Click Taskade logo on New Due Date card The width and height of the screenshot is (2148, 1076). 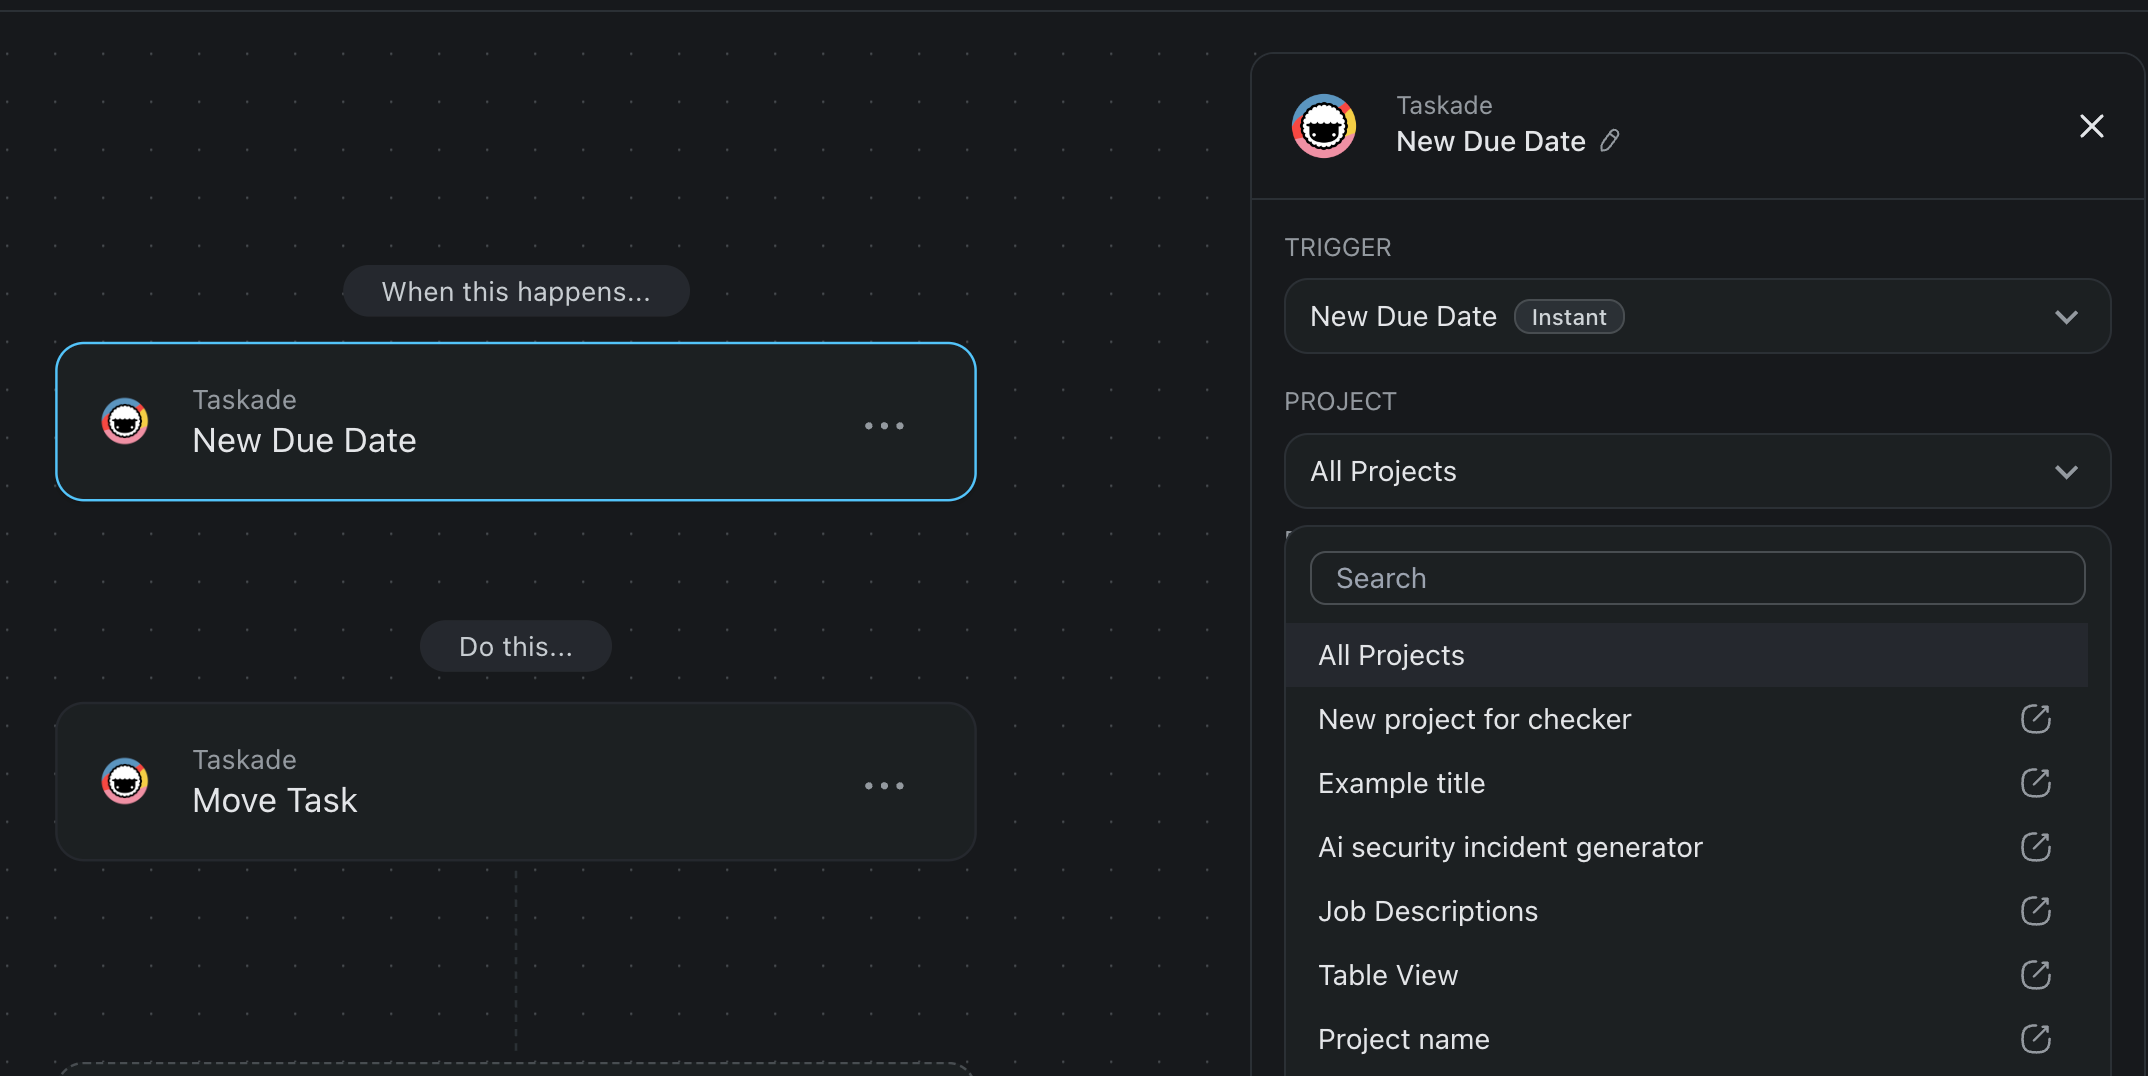125,421
